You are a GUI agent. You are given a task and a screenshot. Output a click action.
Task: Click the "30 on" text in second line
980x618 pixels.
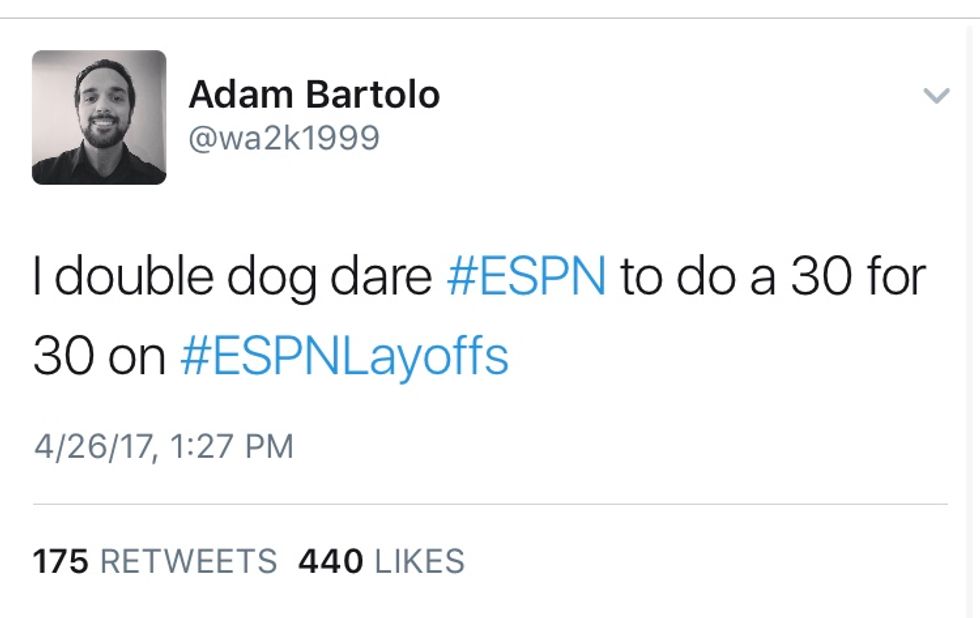(x=99, y=356)
